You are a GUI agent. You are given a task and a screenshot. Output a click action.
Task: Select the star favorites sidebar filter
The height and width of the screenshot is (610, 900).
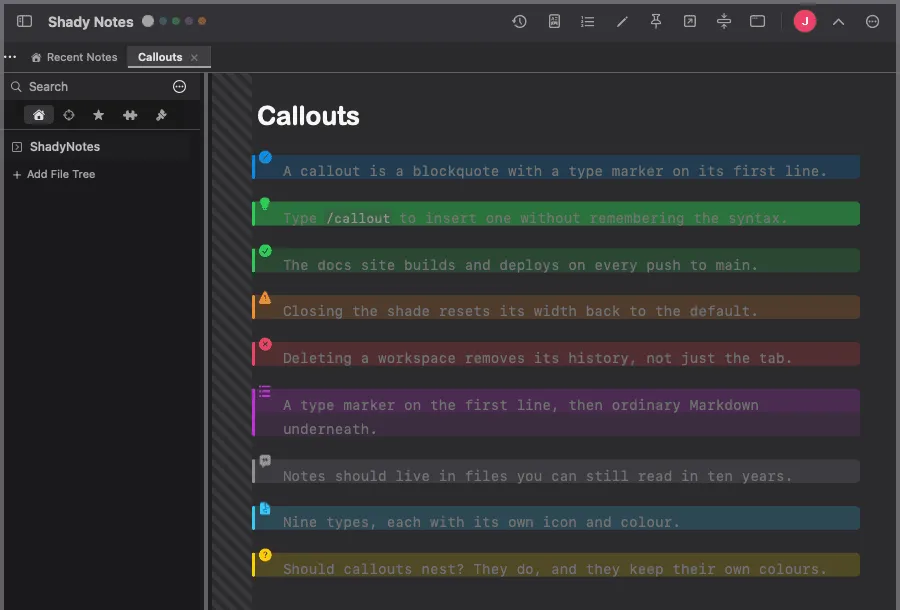pos(99,115)
